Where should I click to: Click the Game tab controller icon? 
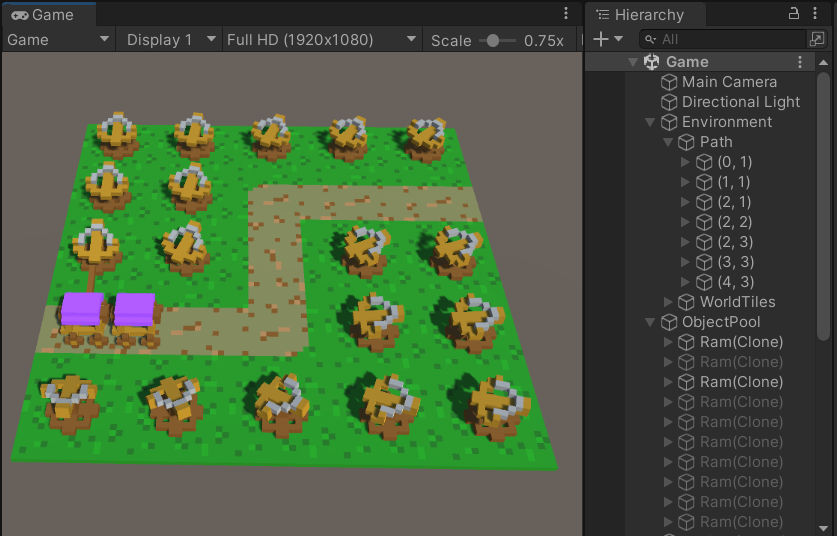click(20, 15)
